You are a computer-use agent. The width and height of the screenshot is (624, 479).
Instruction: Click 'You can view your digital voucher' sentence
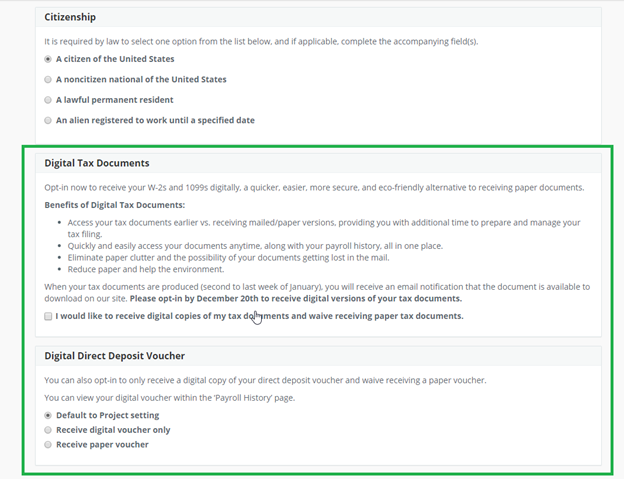click(170, 398)
